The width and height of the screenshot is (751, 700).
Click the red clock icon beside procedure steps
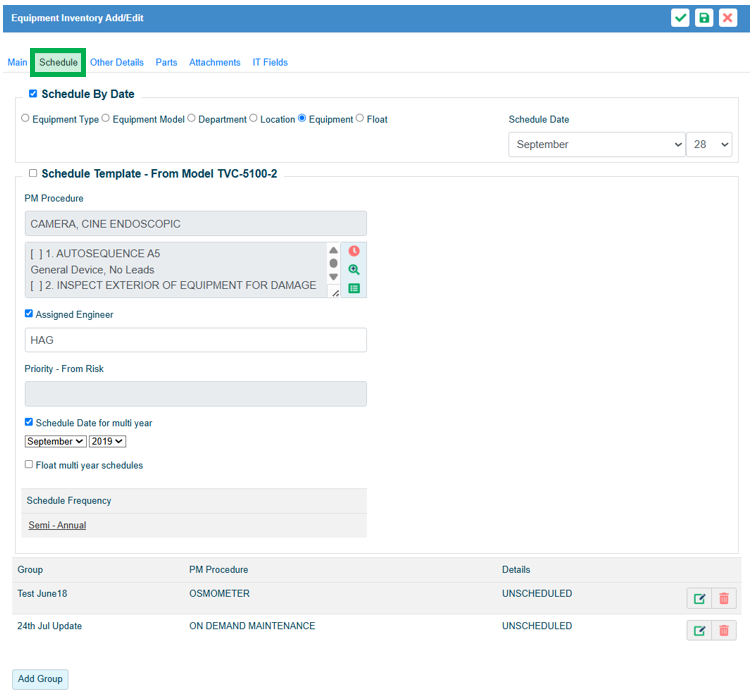(x=354, y=251)
